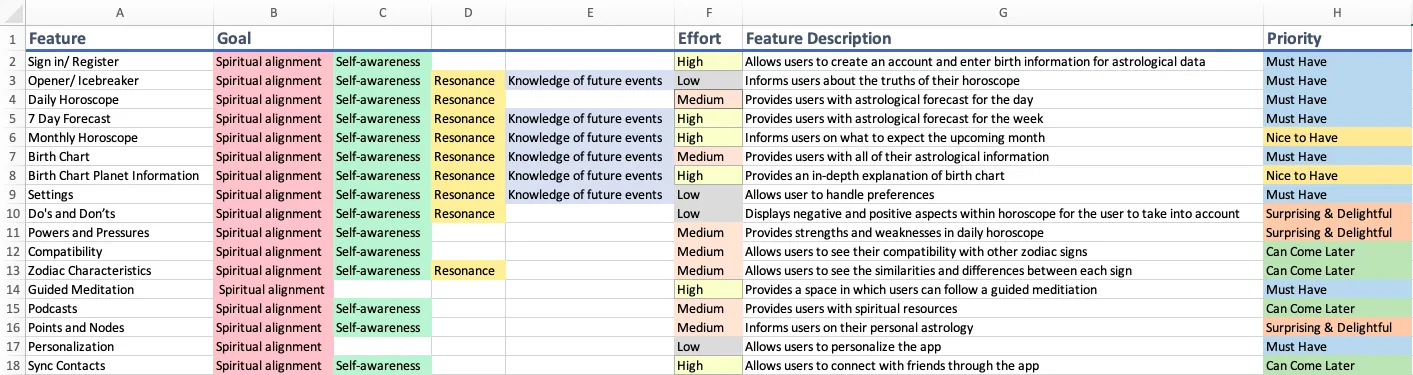
Task: Select the 'Monthly Horoscope' feature cell
Action: (x=119, y=138)
